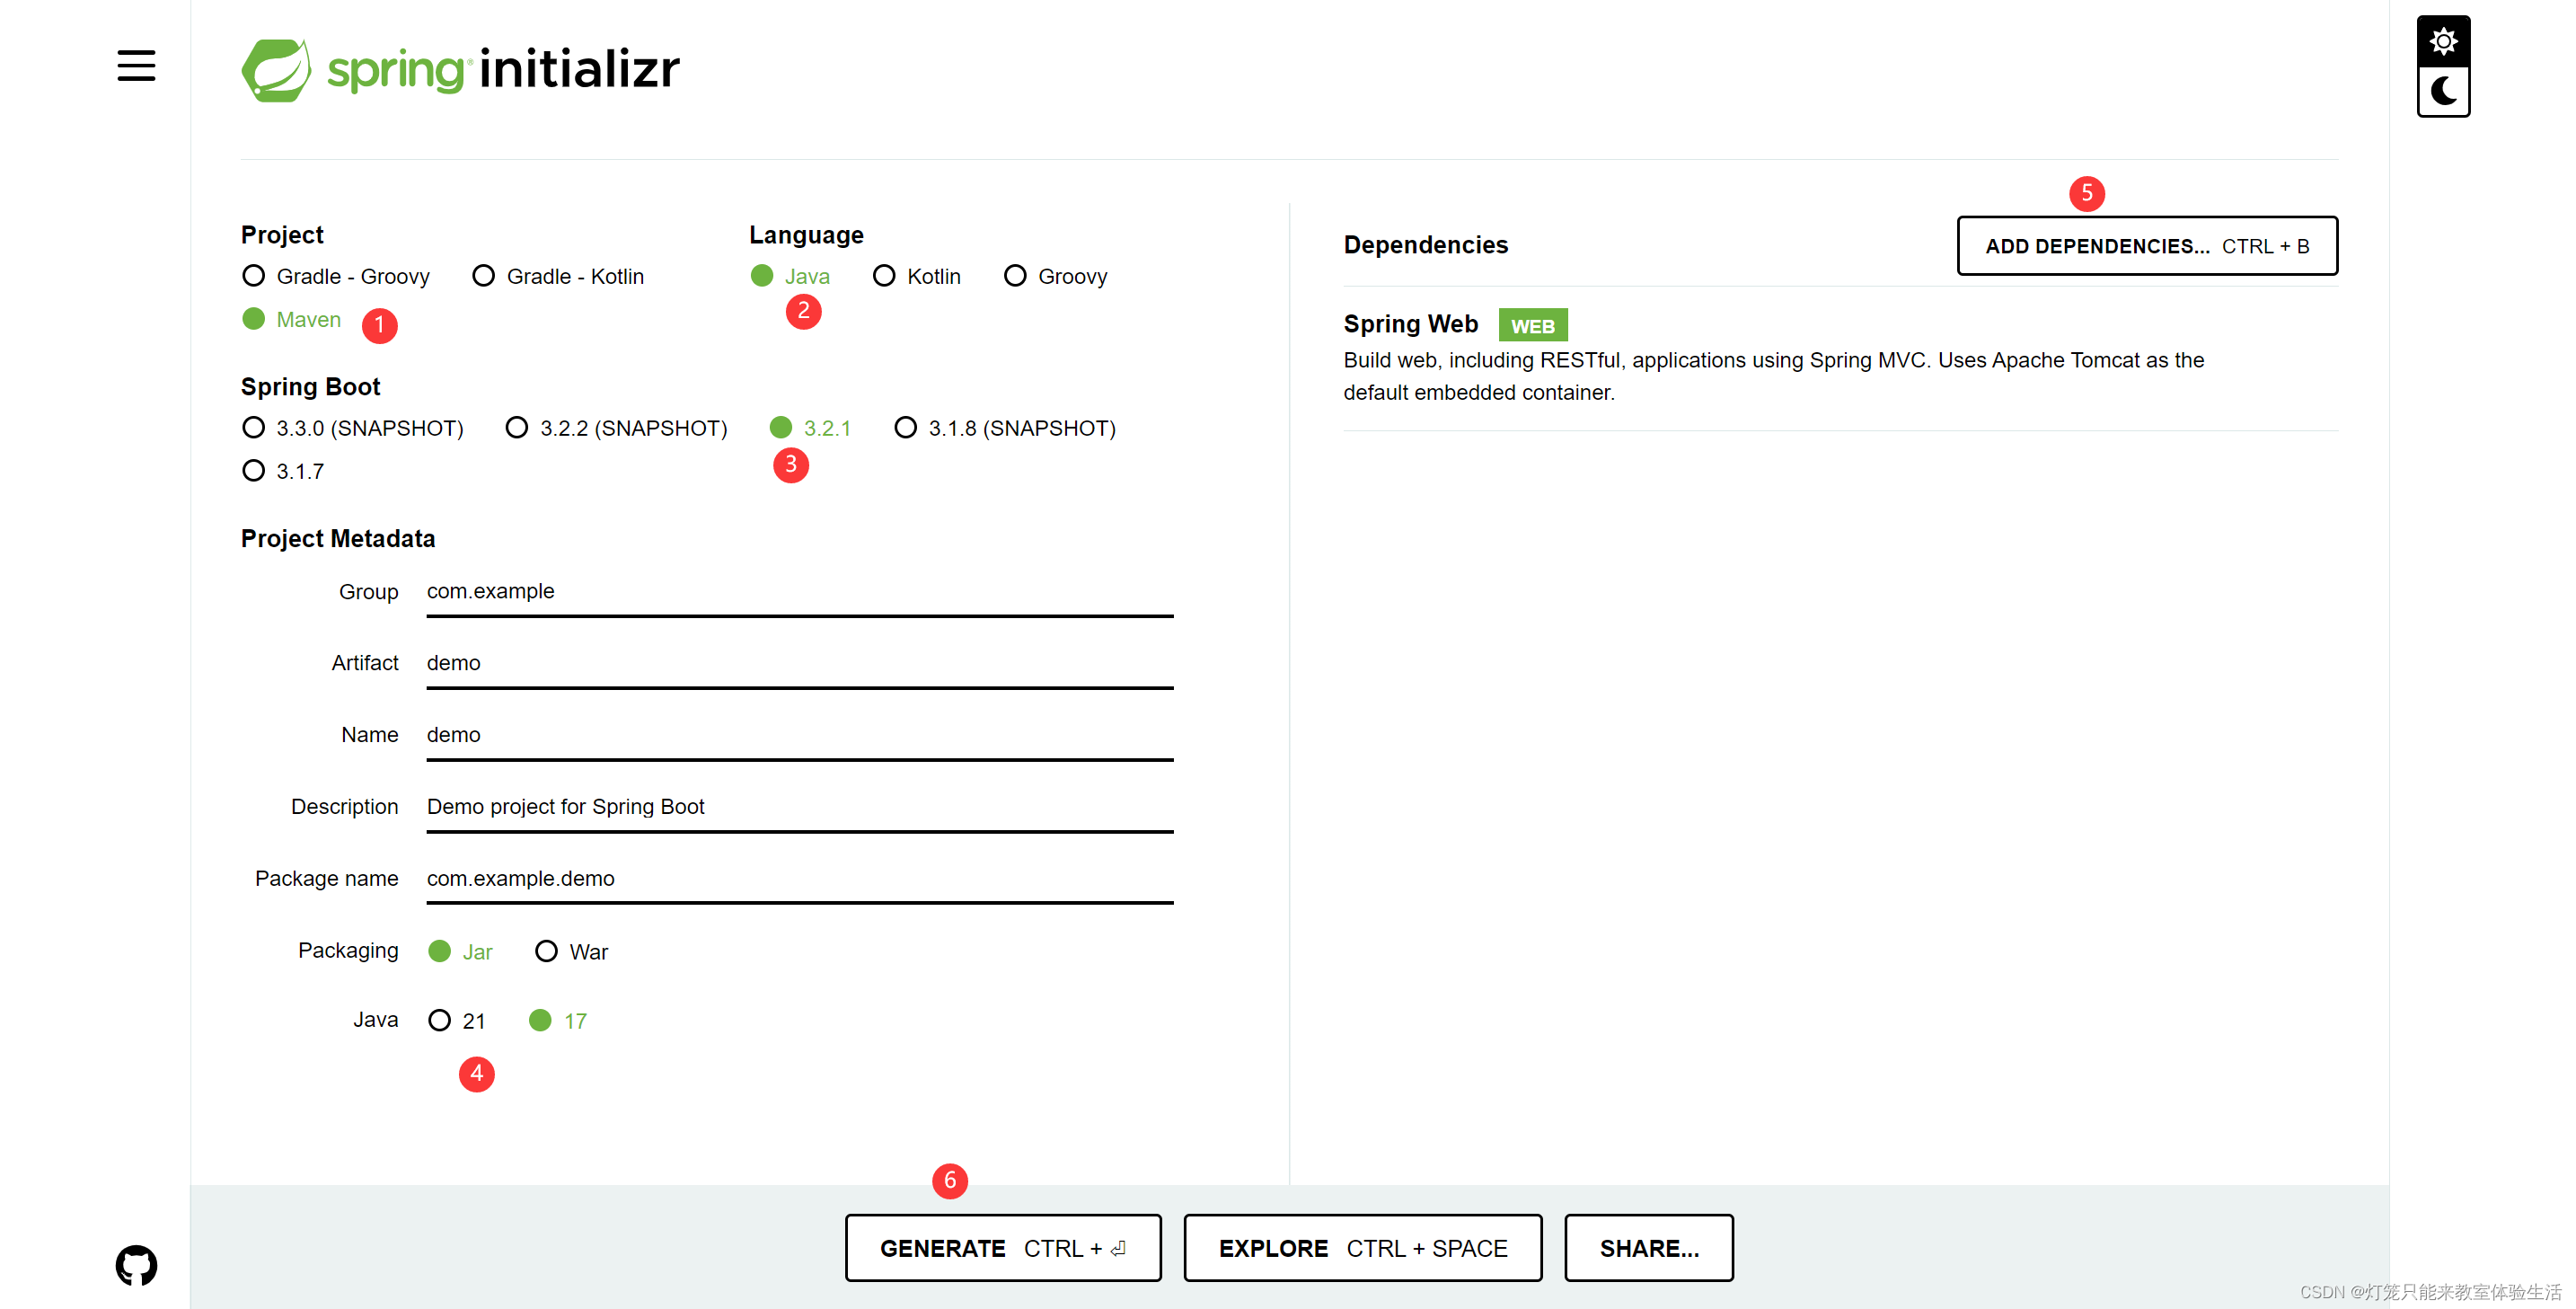This screenshot has height=1309, width=2576.
Task: Pick Jar packaging
Action: 460,952
